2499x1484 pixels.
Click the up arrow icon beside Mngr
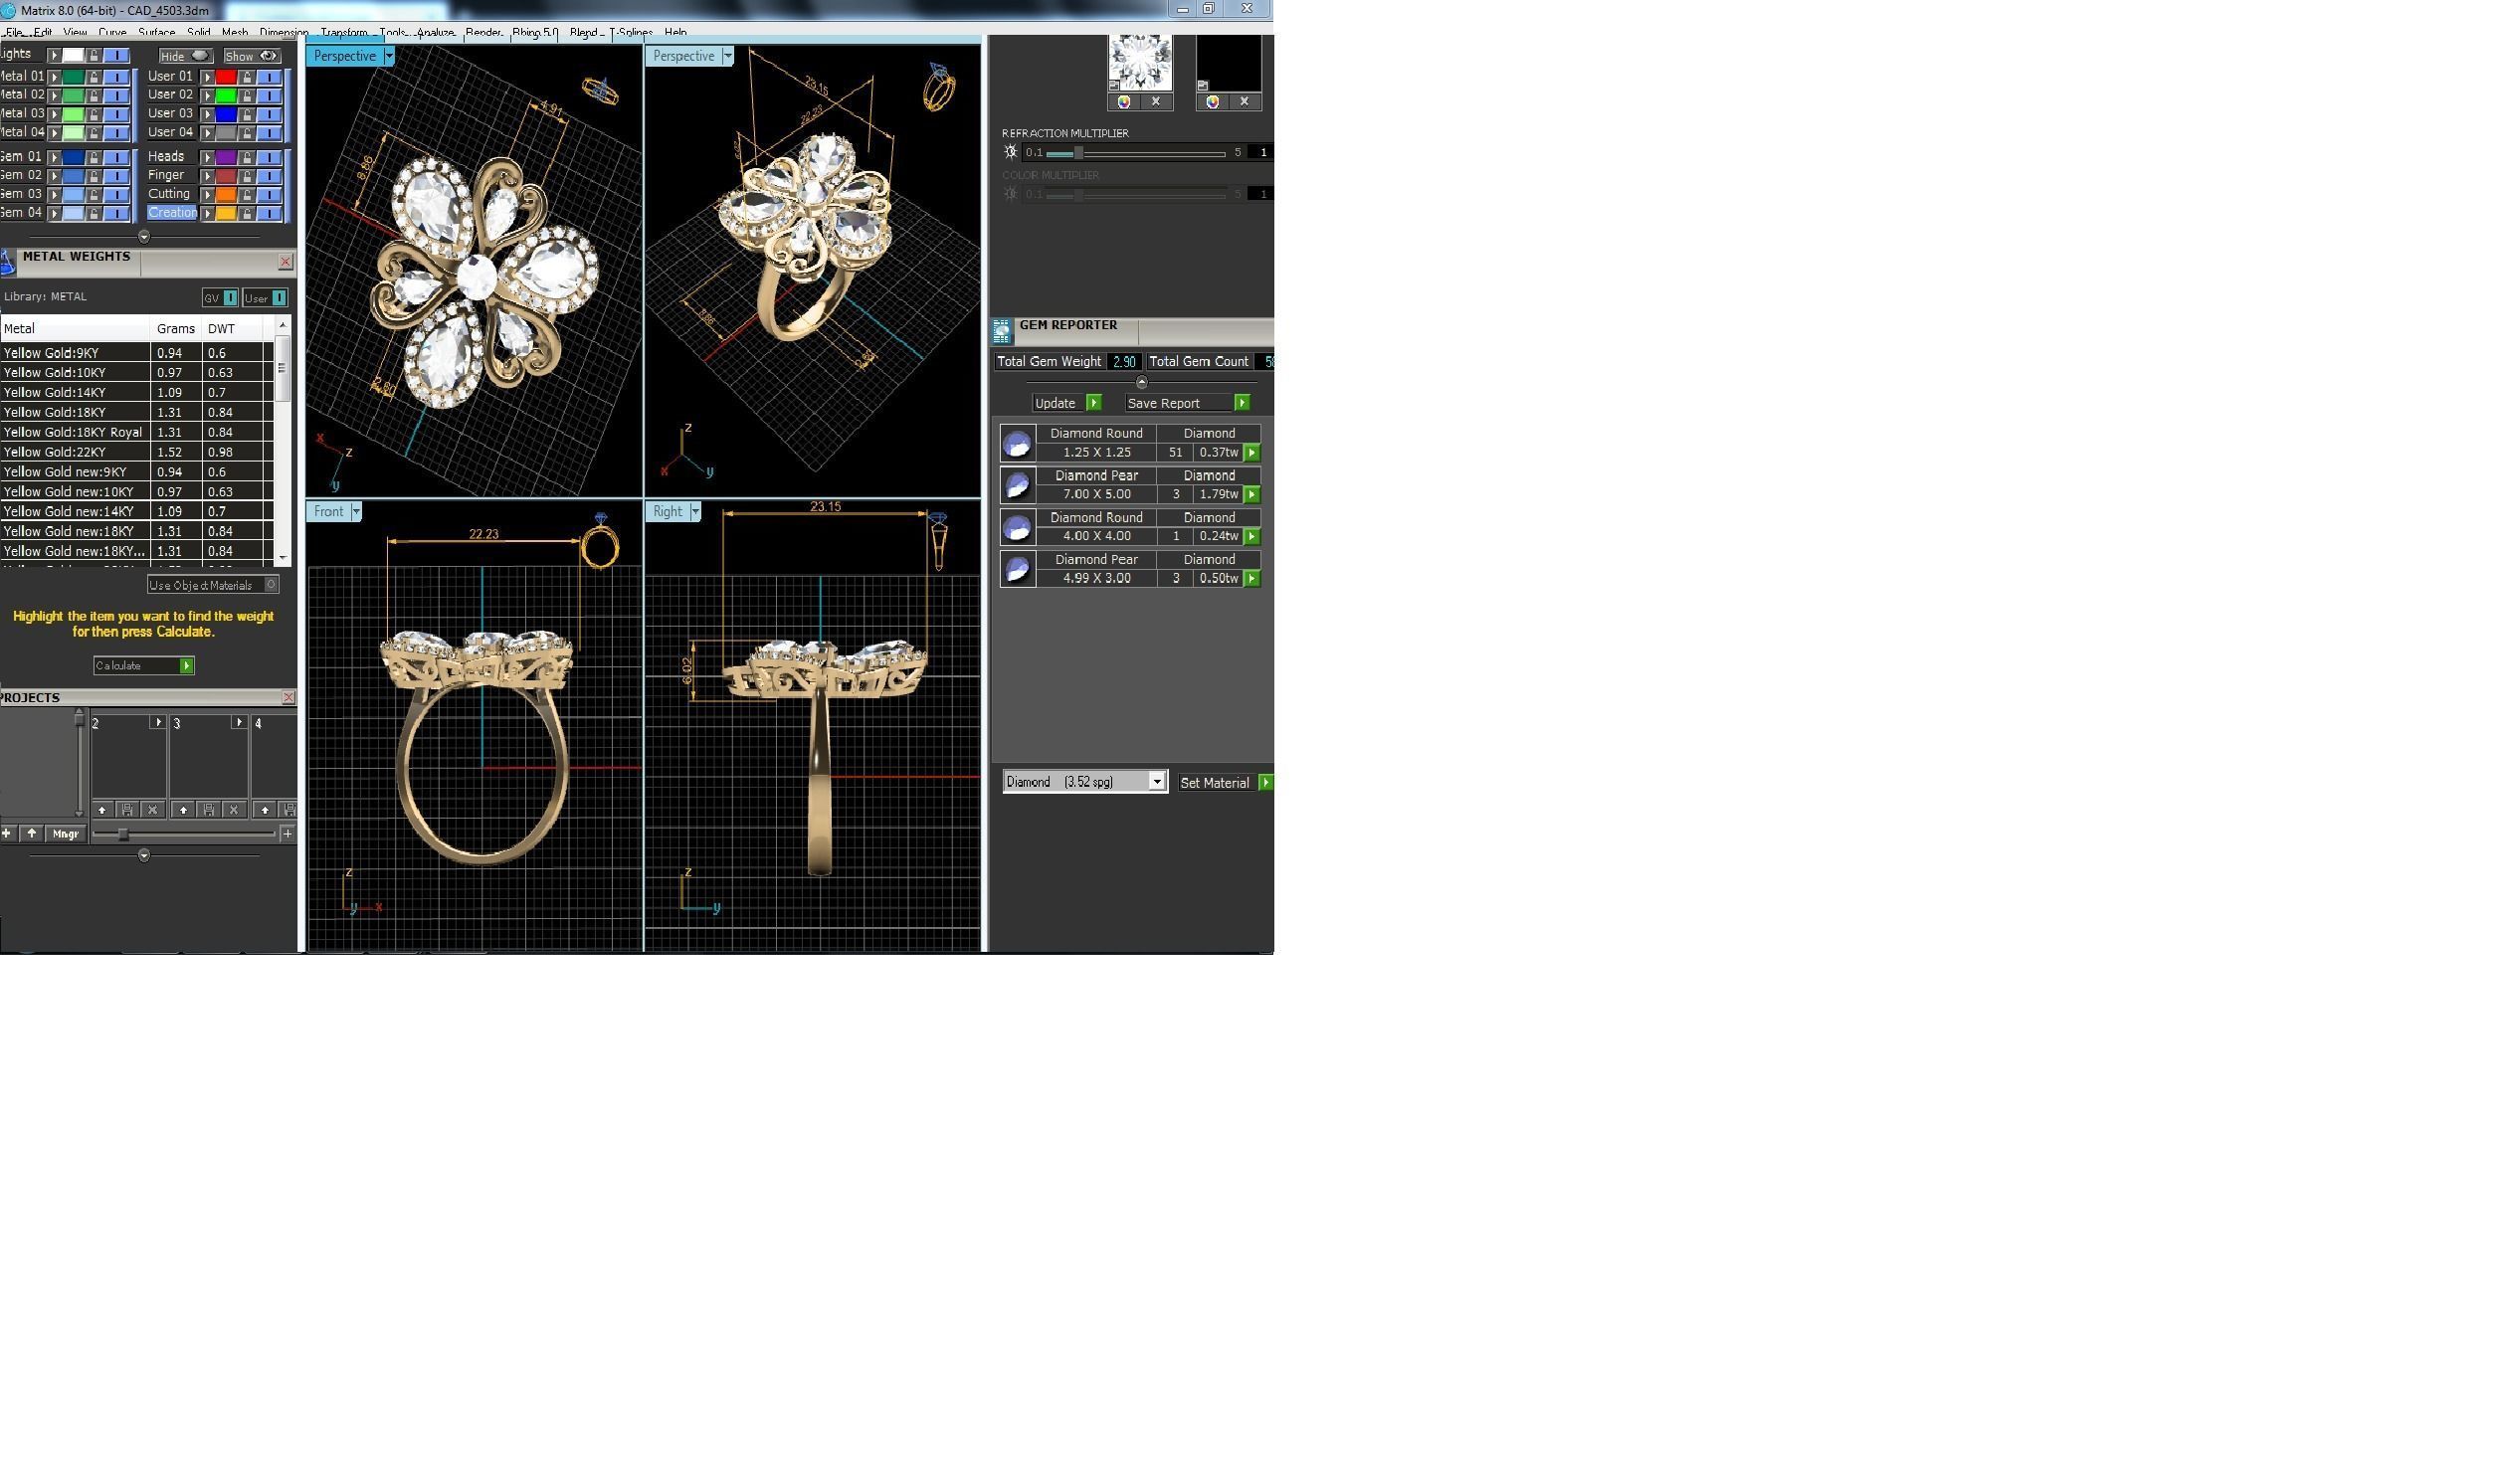pyautogui.click(x=32, y=834)
